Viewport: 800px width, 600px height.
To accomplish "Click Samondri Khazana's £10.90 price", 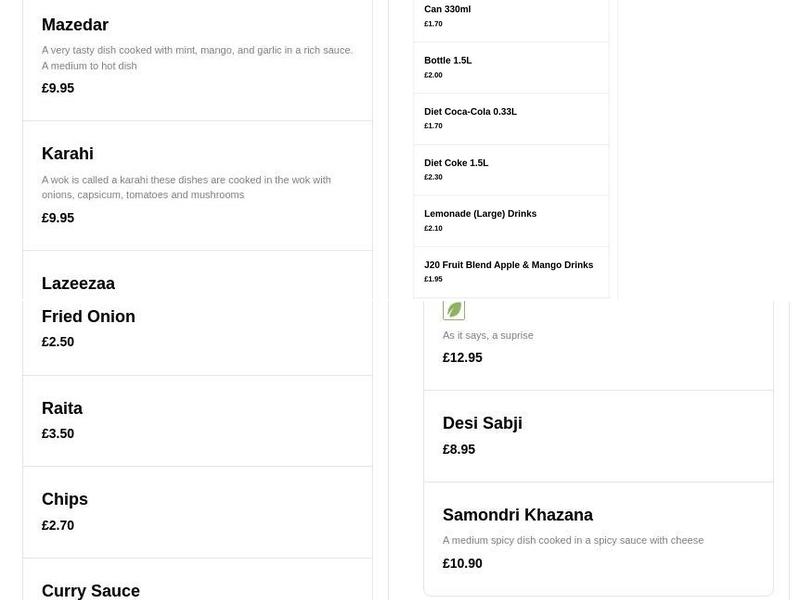I will pyautogui.click(x=462, y=564).
